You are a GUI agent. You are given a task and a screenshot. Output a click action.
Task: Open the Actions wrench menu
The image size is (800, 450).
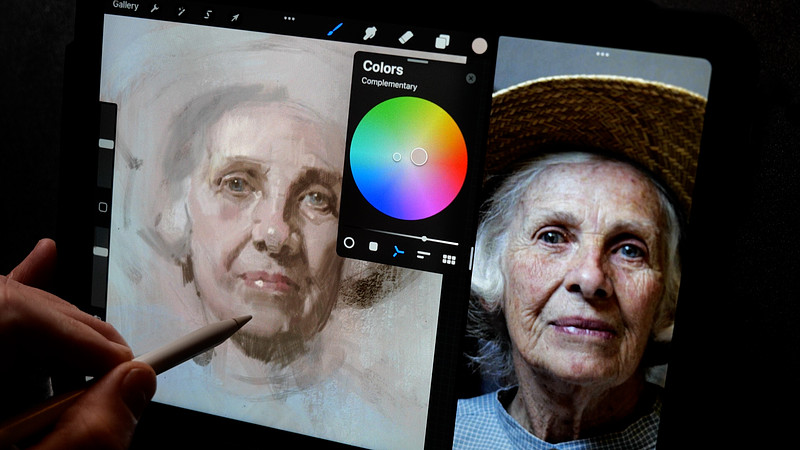point(155,8)
